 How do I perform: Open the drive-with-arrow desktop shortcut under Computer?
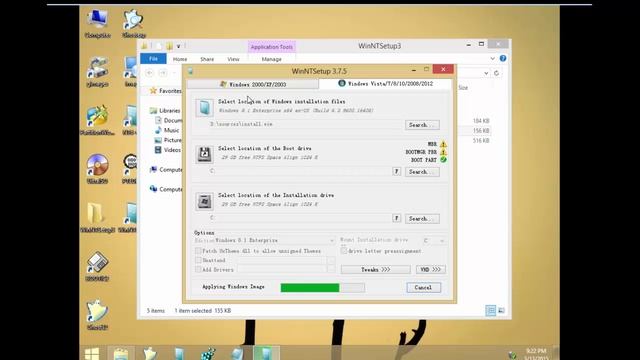(98, 71)
